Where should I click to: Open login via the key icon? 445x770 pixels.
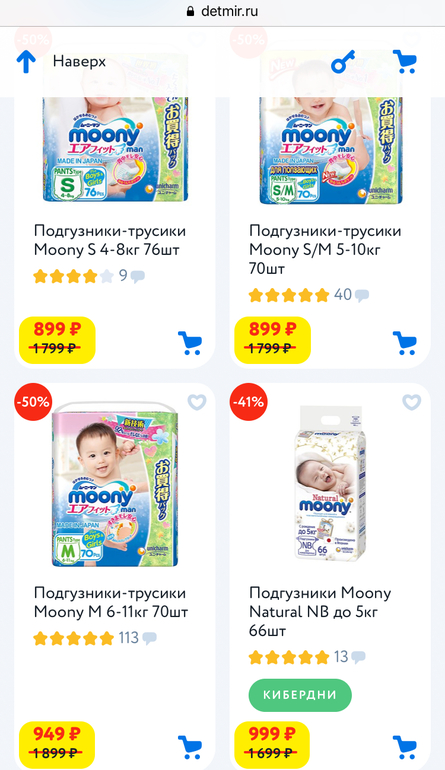[x=343, y=62]
